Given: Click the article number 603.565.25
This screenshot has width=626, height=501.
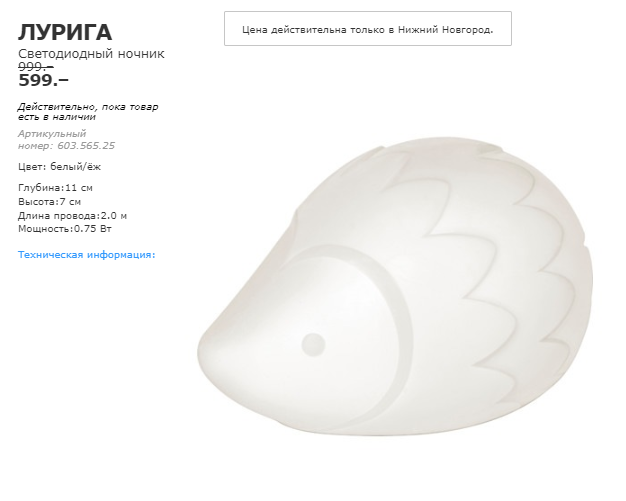Looking at the screenshot, I should pos(86,146).
